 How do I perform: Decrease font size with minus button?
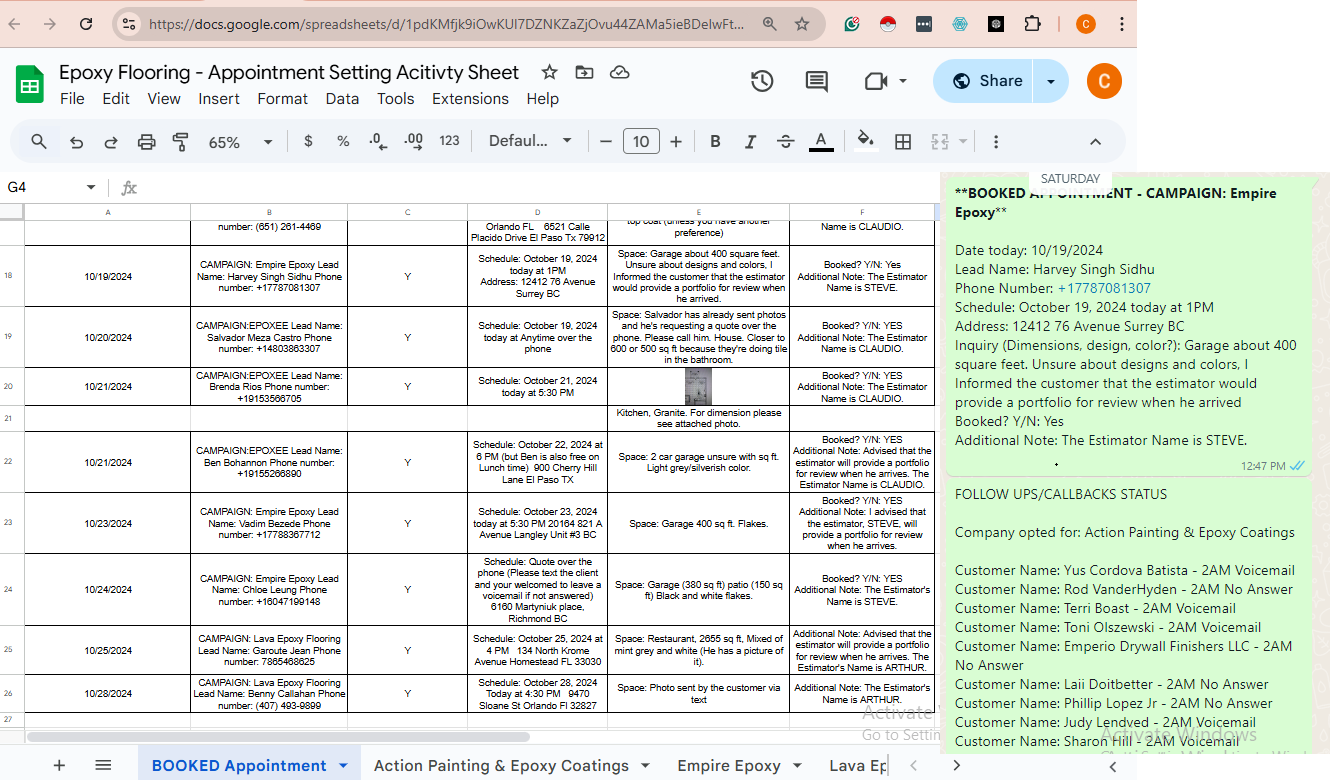pyautogui.click(x=605, y=142)
